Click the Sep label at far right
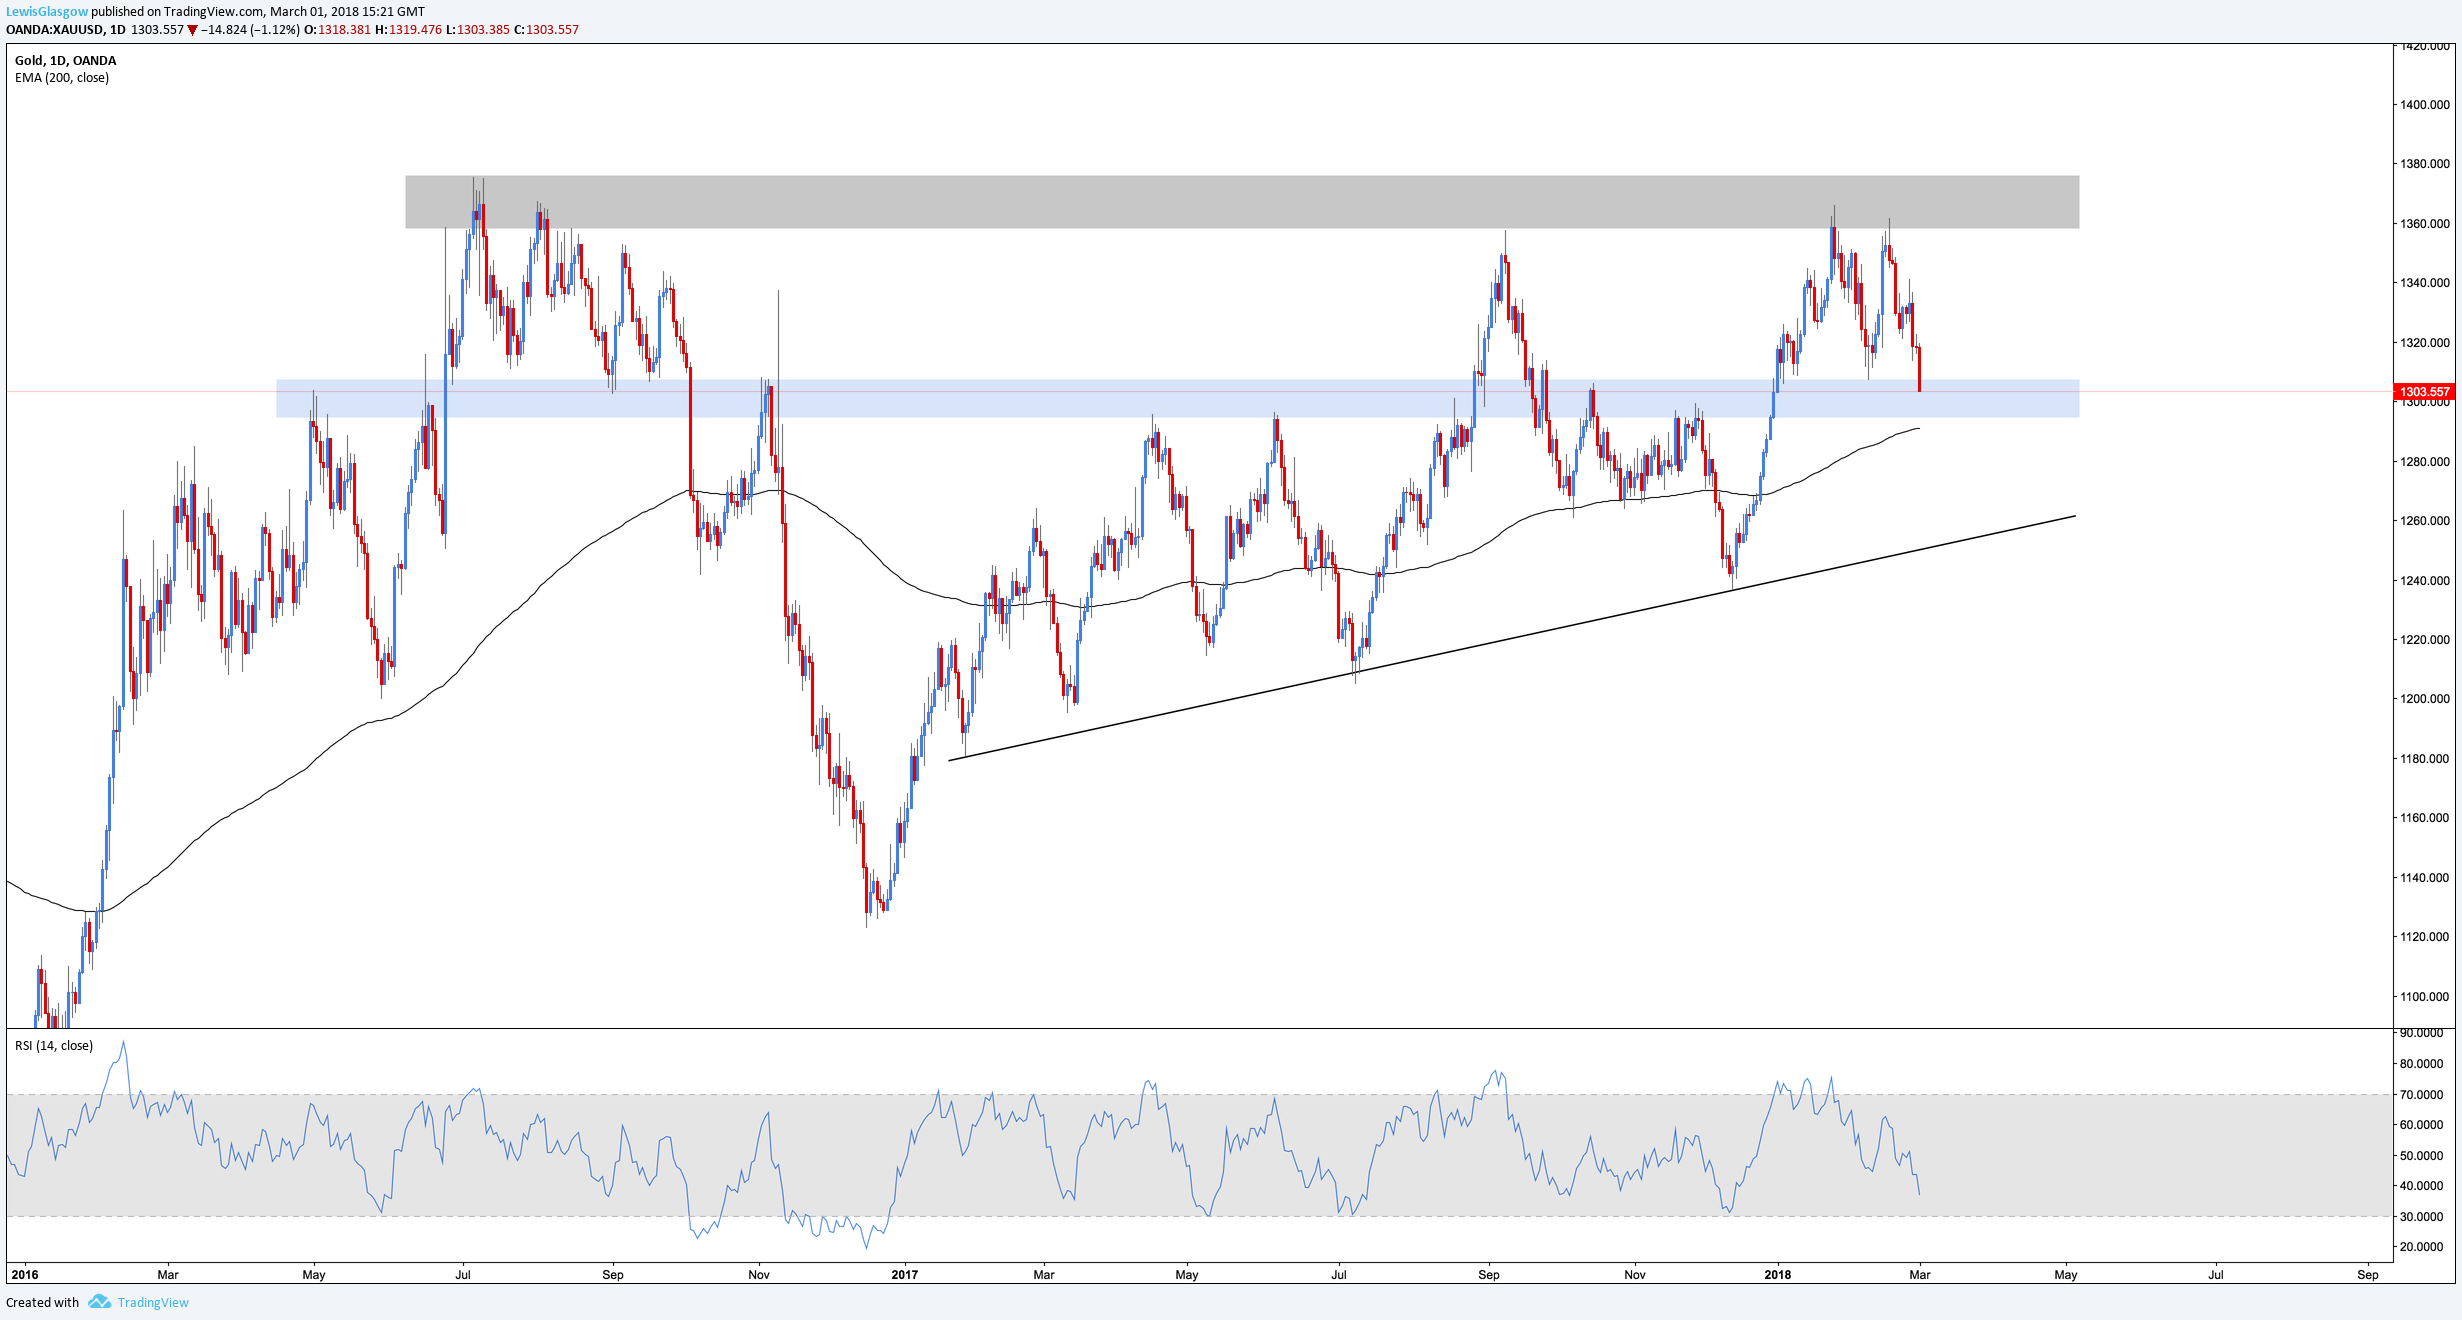The image size is (2462, 1320). point(2367,1275)
